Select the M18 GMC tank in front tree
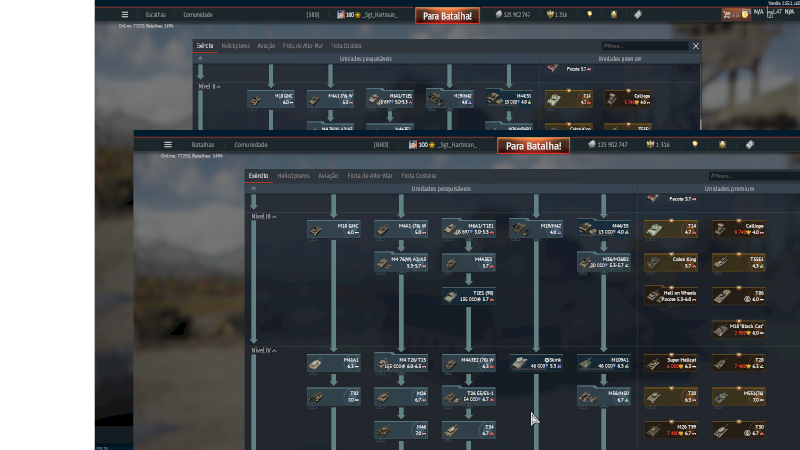The width and height of the screenshot is (800, 450). [x=334, y=229]
